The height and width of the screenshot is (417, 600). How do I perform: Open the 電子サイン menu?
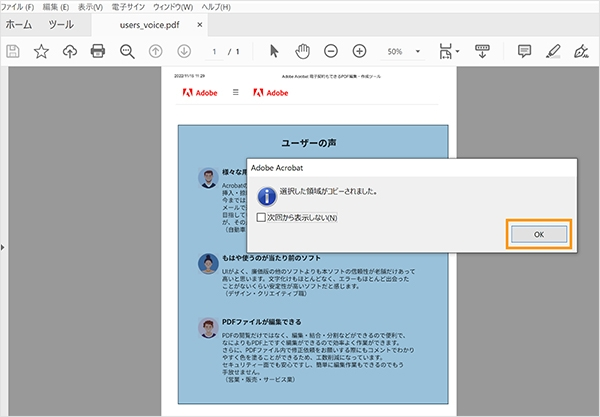point(129,7)
